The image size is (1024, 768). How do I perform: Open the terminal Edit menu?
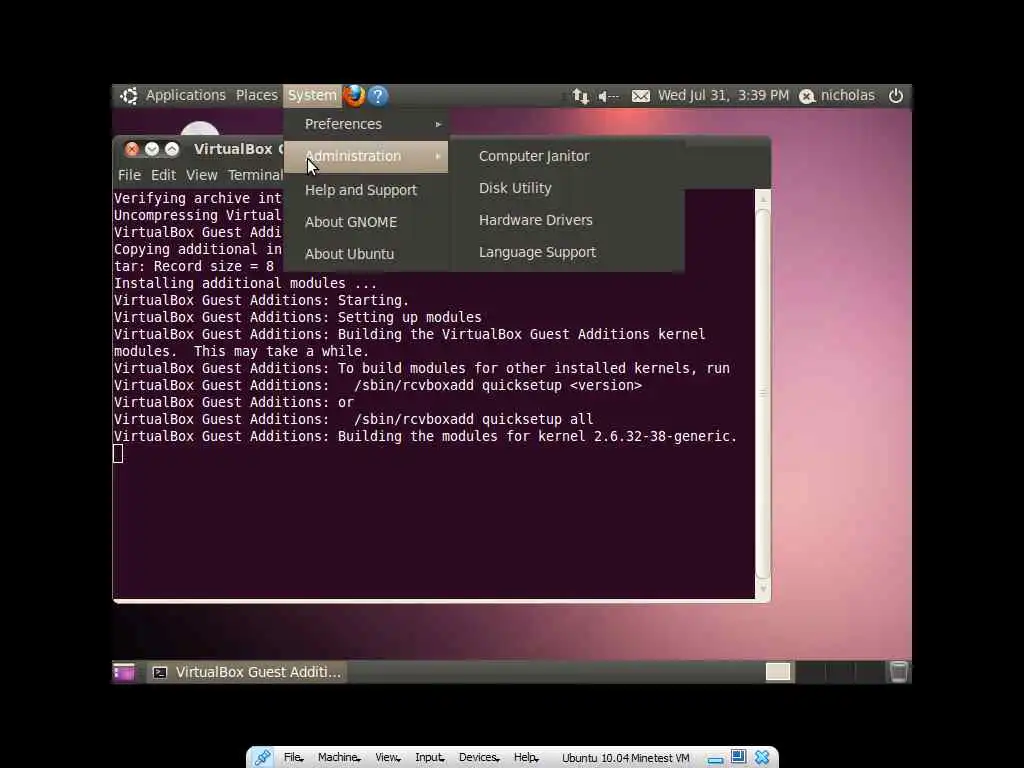[163, 175]
